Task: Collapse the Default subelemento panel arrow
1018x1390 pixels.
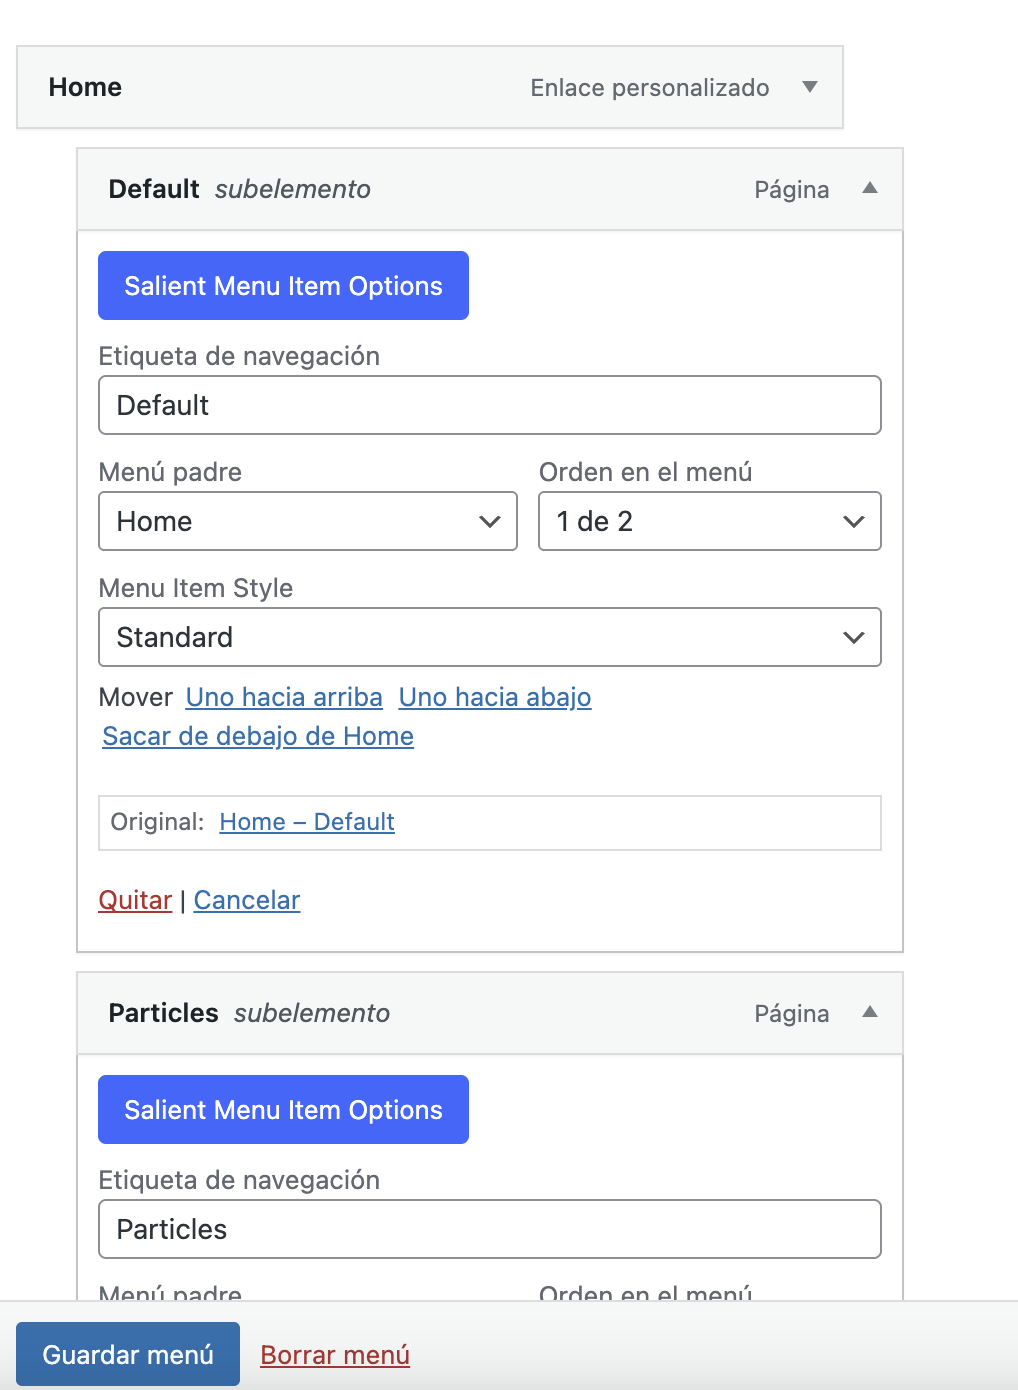Action: click(870, 188)
